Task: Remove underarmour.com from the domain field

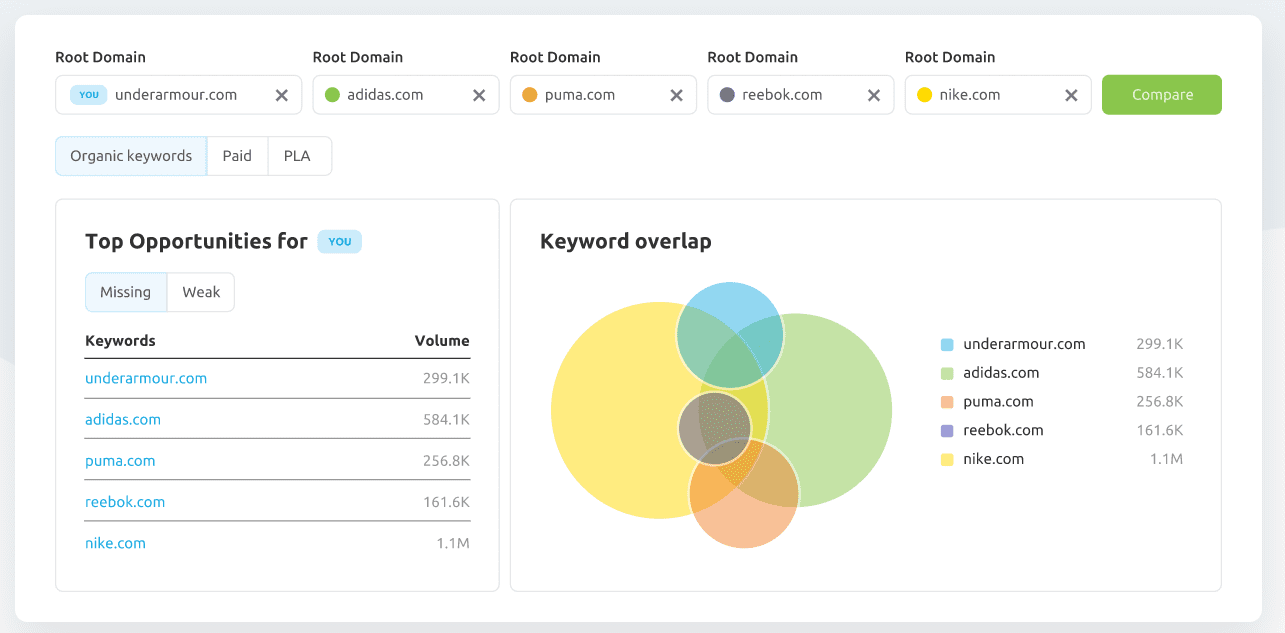Action: [282, 95]
